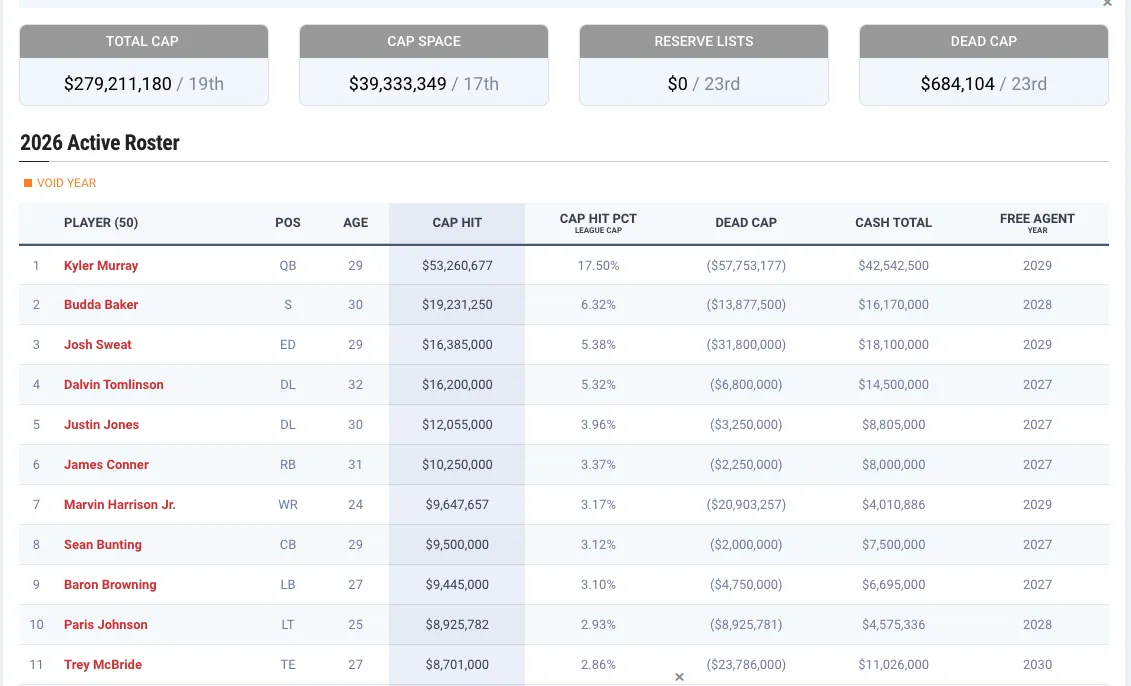Sort the roster by Age column
The width and height of the screenshot is (1131, 686).
click(355, 223)
